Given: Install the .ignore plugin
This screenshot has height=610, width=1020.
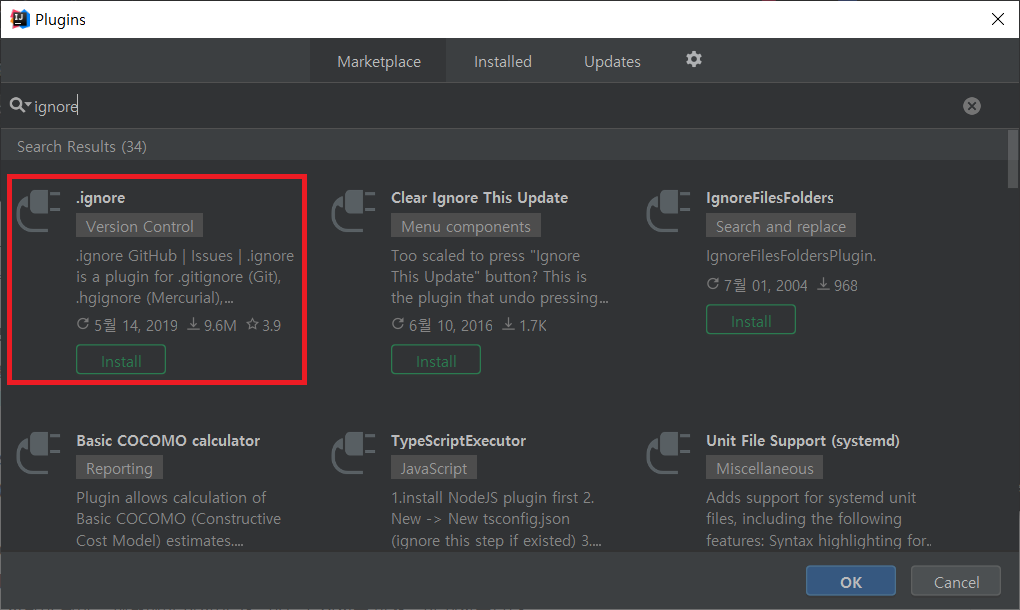Looking at the screenshot, I should (121, 360).
